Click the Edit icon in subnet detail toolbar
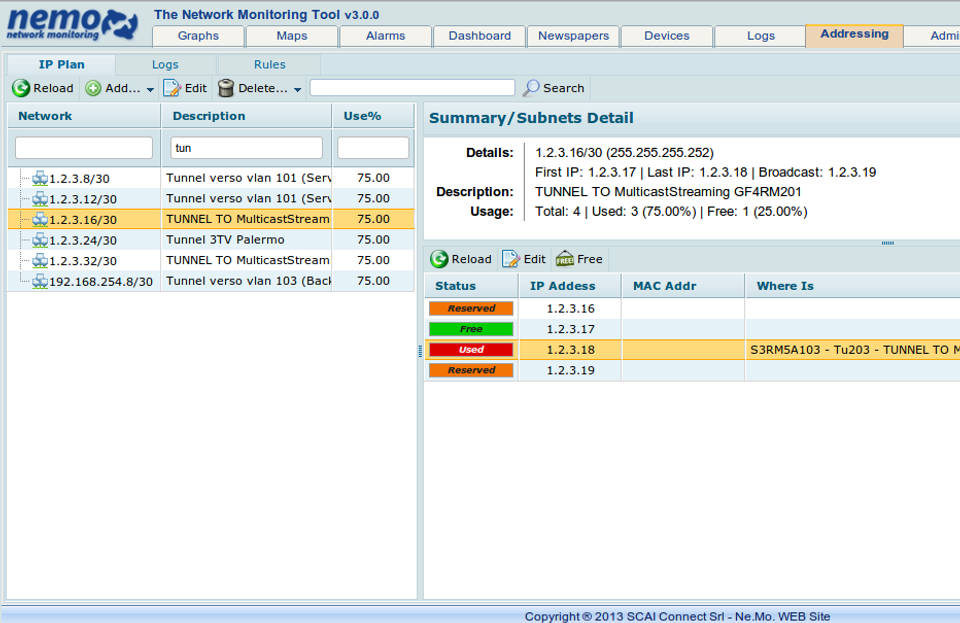The width and height of the screenshot is (960, 623). tap(511, 259)
